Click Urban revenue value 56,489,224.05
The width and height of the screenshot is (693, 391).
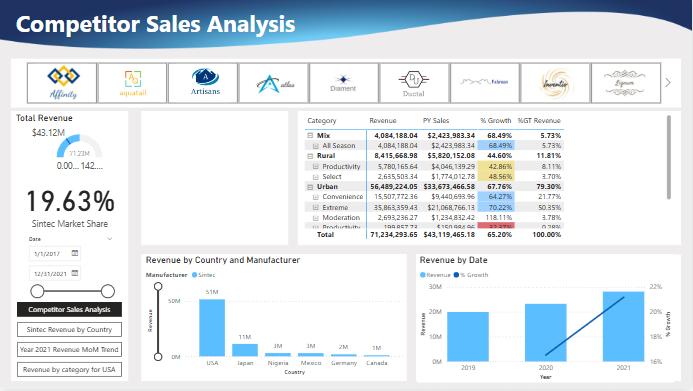click(394, 187)
